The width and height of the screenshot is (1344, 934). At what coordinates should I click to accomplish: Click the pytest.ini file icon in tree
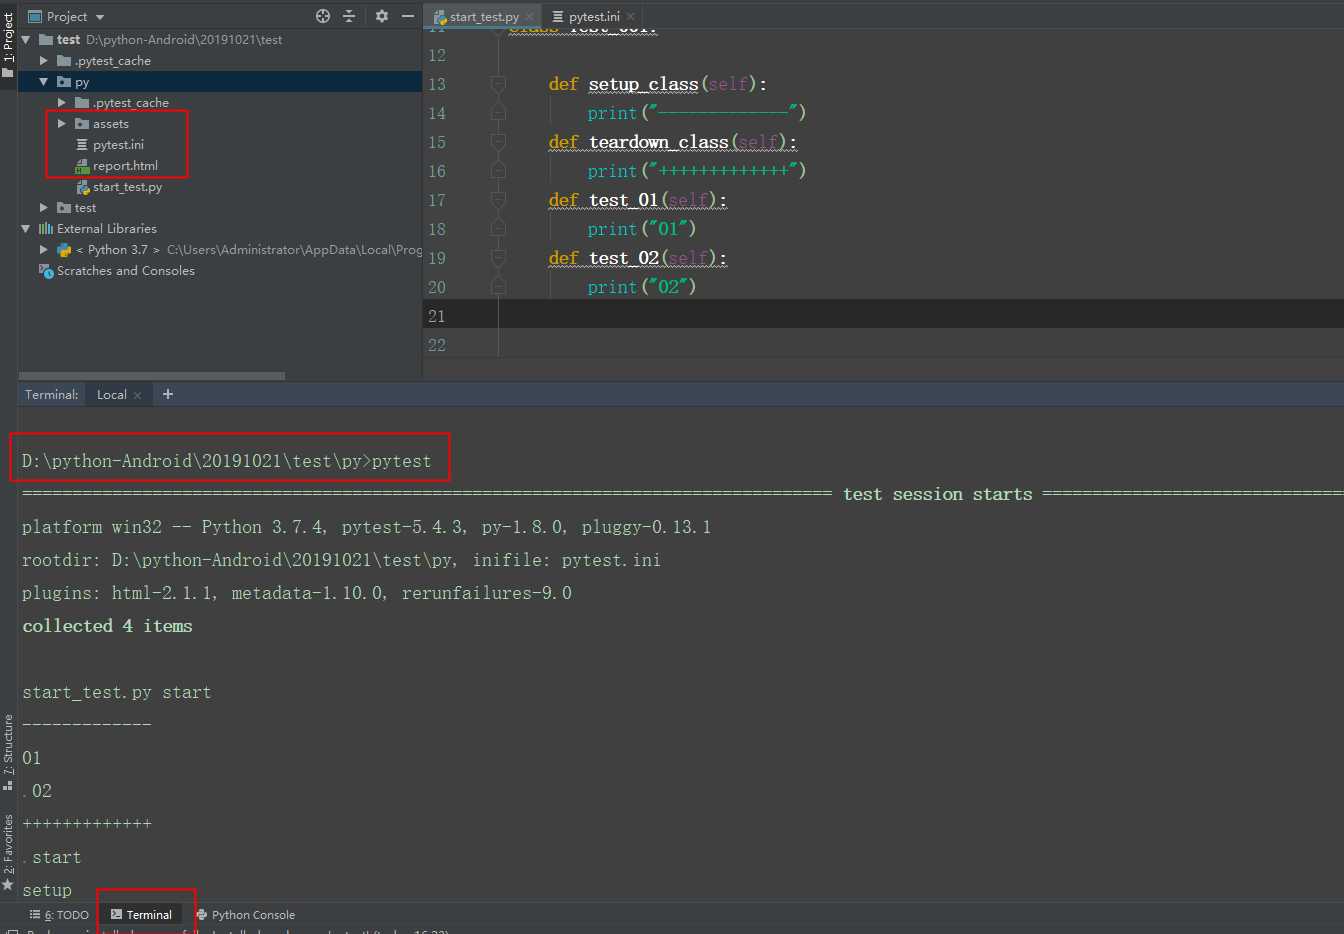82,145
